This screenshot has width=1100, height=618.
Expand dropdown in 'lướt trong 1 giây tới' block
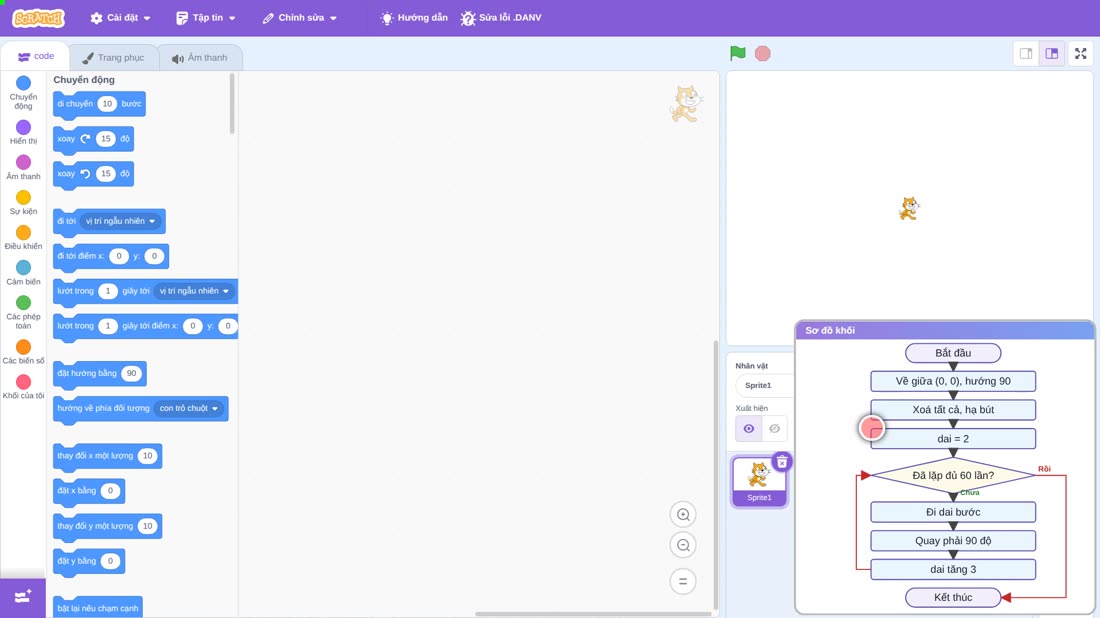(194, 291)
